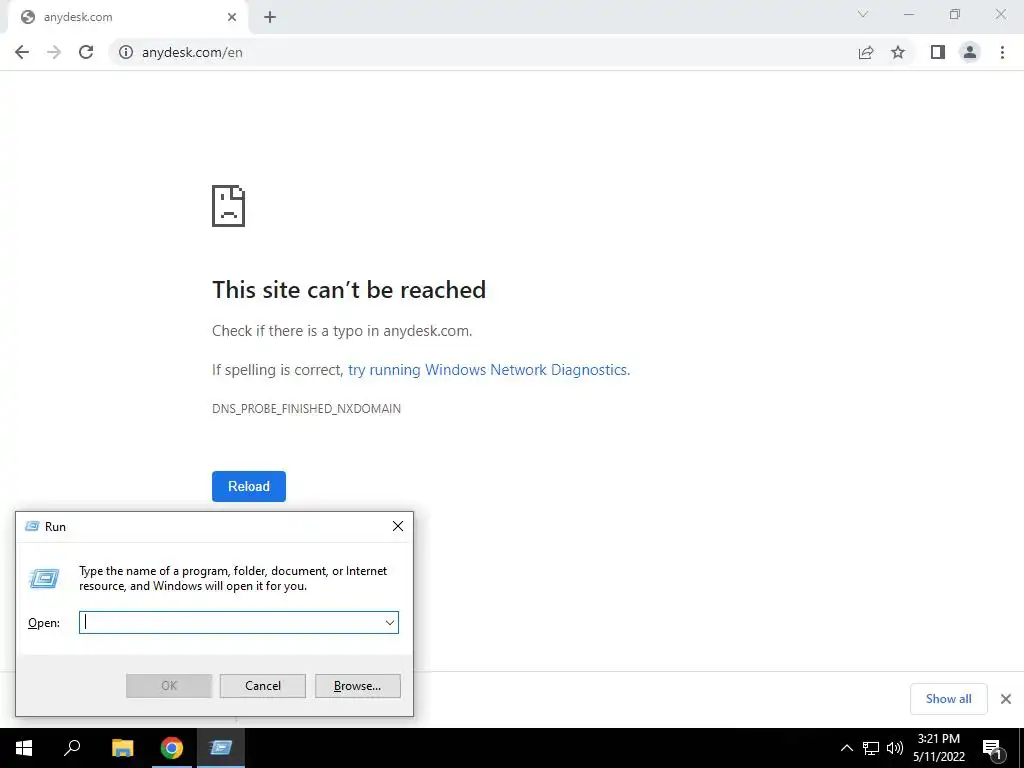
Task: Toggle the browser side panel
Action: (x=938, y=52)
